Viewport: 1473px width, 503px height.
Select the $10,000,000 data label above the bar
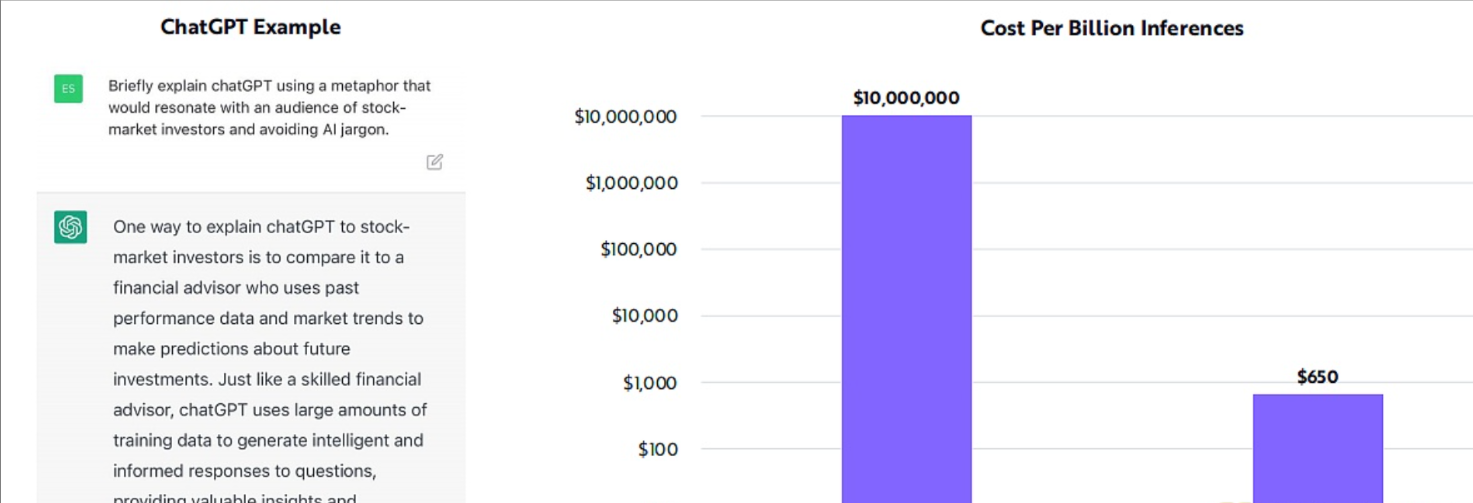point(906,98)
